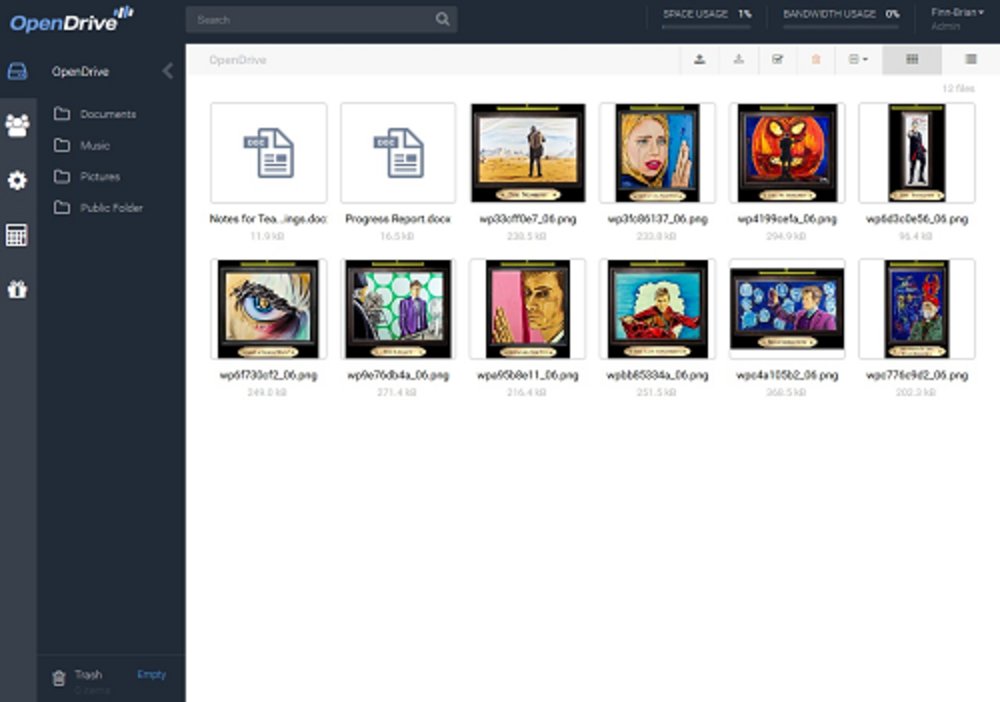Select the Notes for Tea...ings.doc document icon

click(x=268, y=153)
